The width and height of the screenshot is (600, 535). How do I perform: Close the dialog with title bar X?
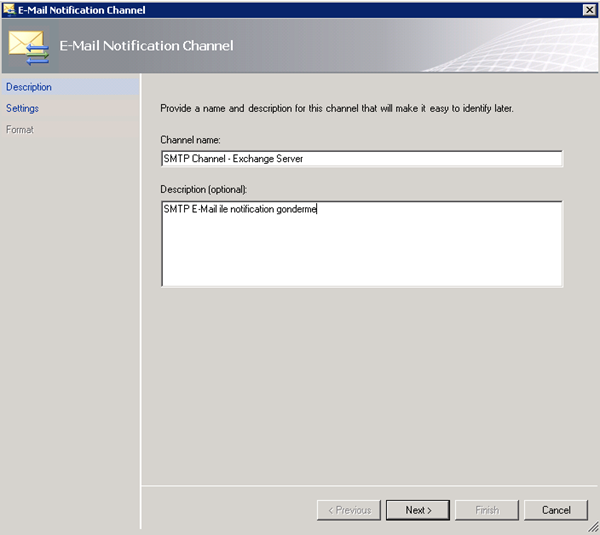tap(589, 10)
